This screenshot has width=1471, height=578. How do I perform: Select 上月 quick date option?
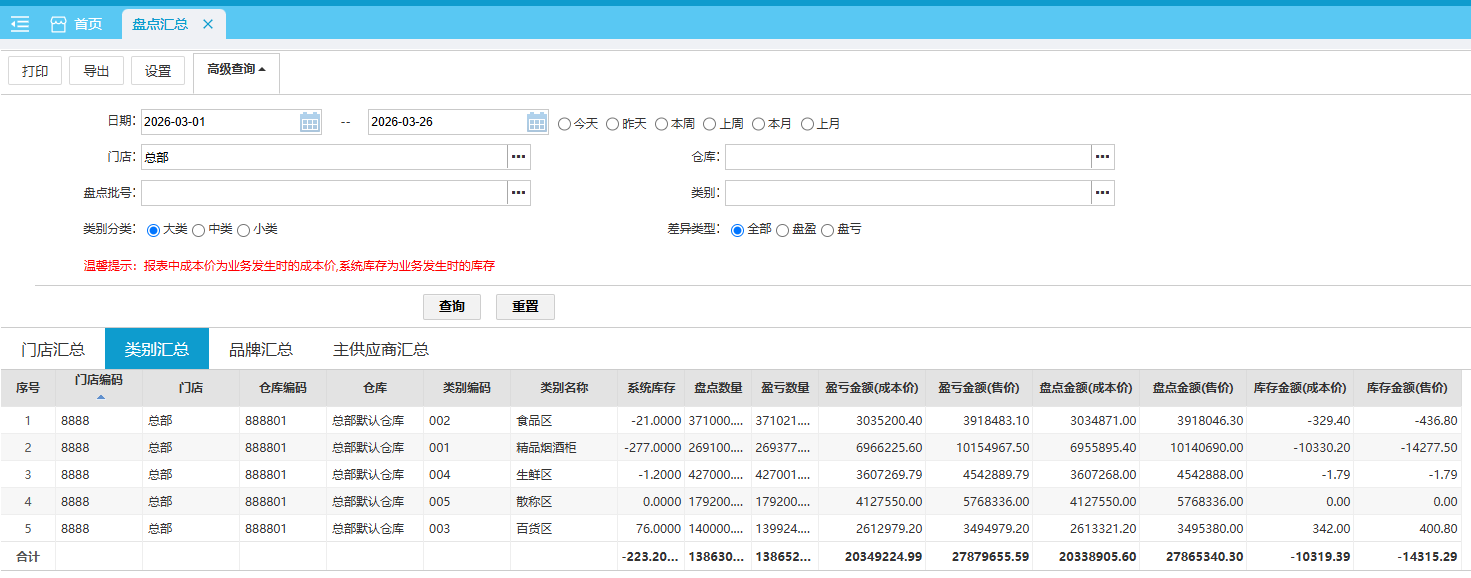point(808,124)
